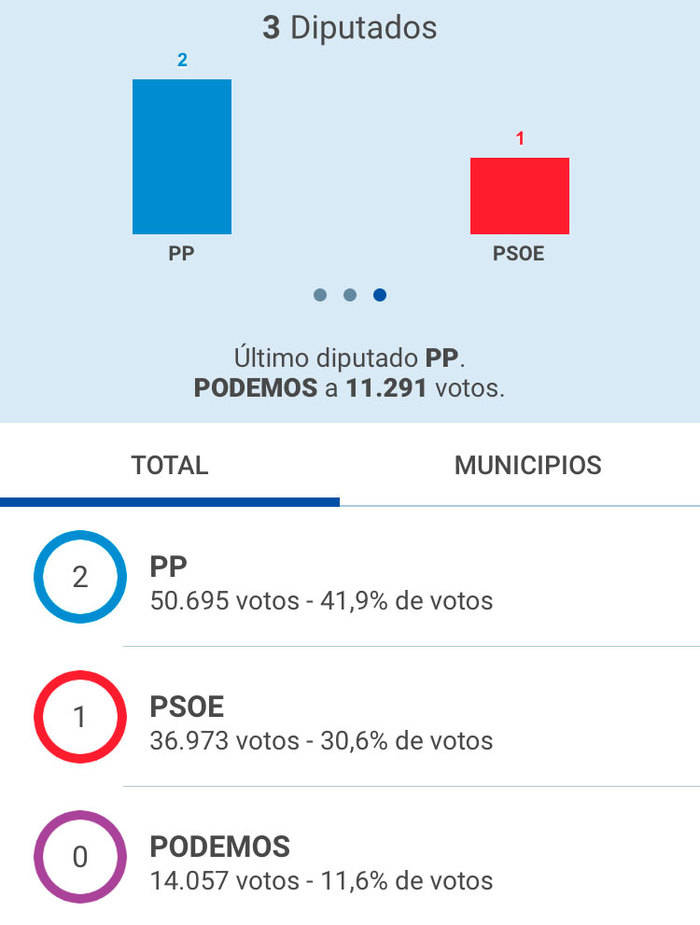This screenshot has width=700, height=925.
Task: Click the blue PP circle showing 2
Action: [80, 577]
